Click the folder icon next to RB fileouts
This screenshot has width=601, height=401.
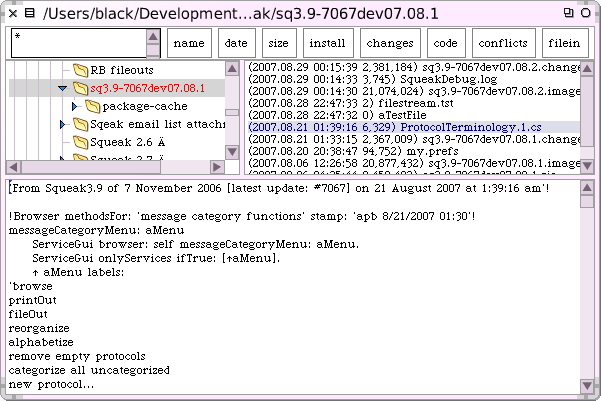coord(80,70)
